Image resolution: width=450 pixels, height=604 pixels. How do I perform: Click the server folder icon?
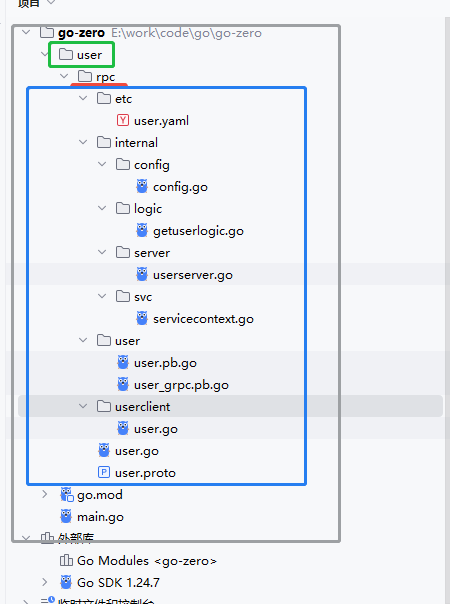pyautogui.click(x=123, y=252)
